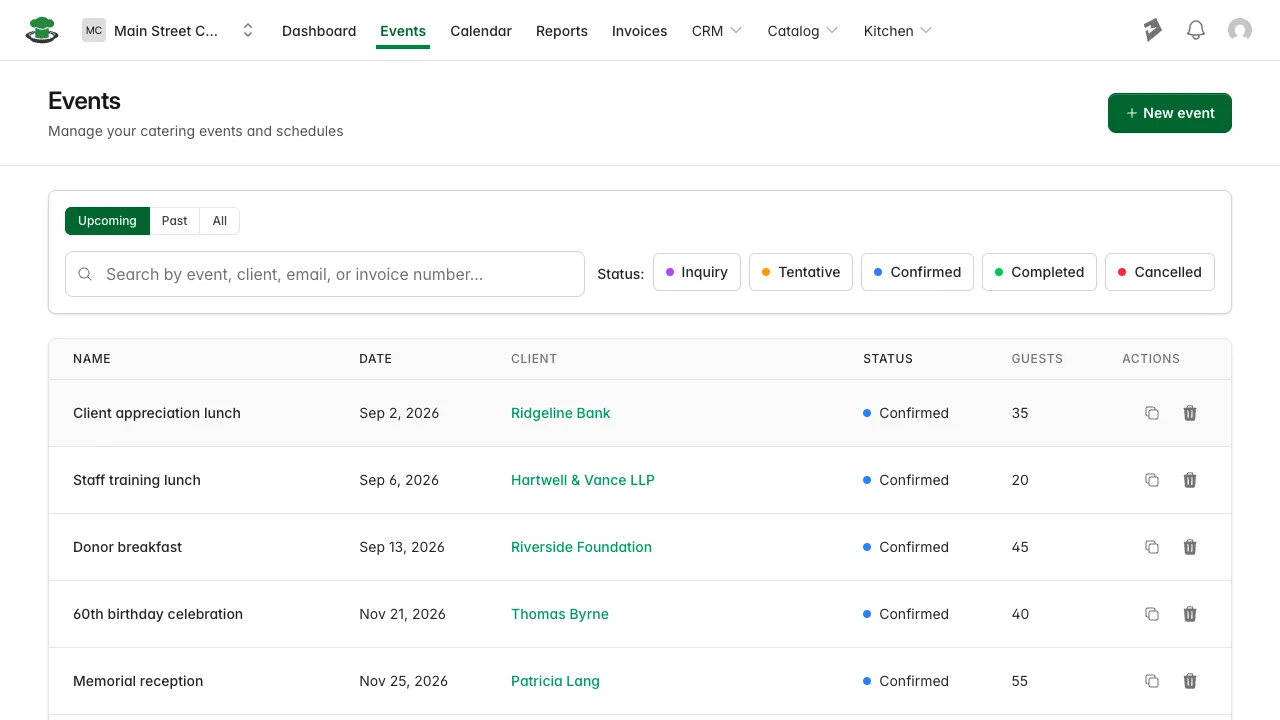Open the Ridgeline Bank client link
The image size is (1280, 720).
click(560, 413)
